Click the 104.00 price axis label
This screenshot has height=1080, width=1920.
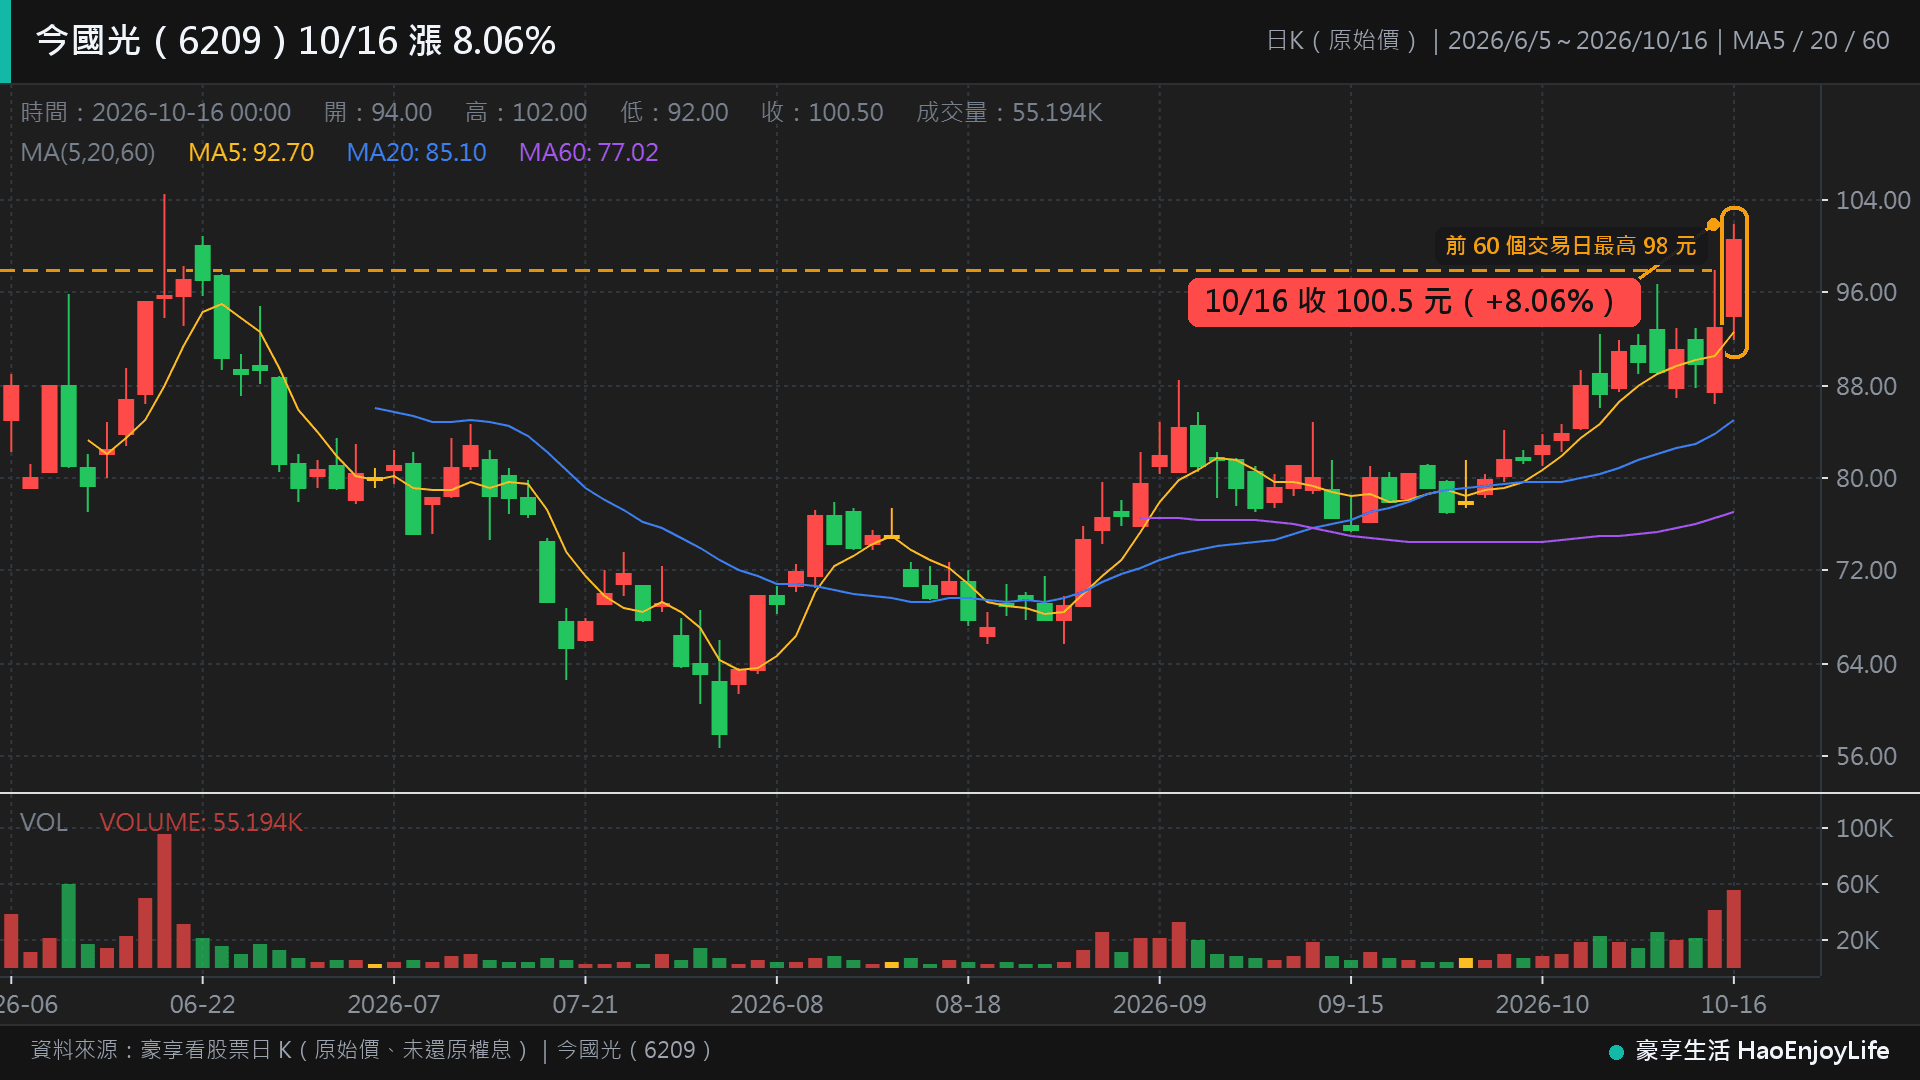point(1873,201)
